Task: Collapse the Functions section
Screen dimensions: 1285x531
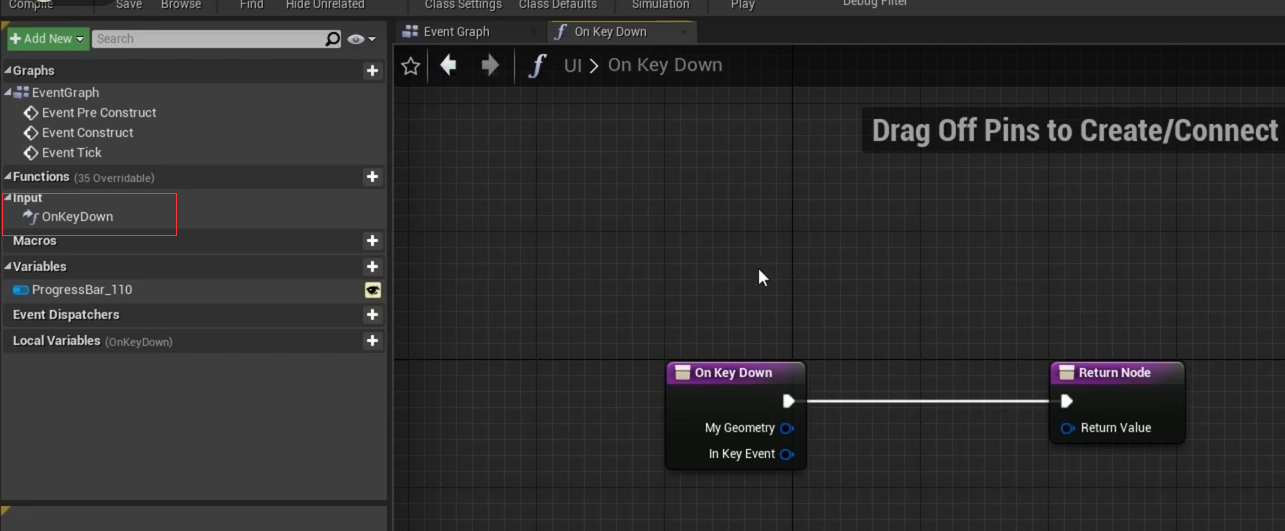Action: click(x=8, y=177)
